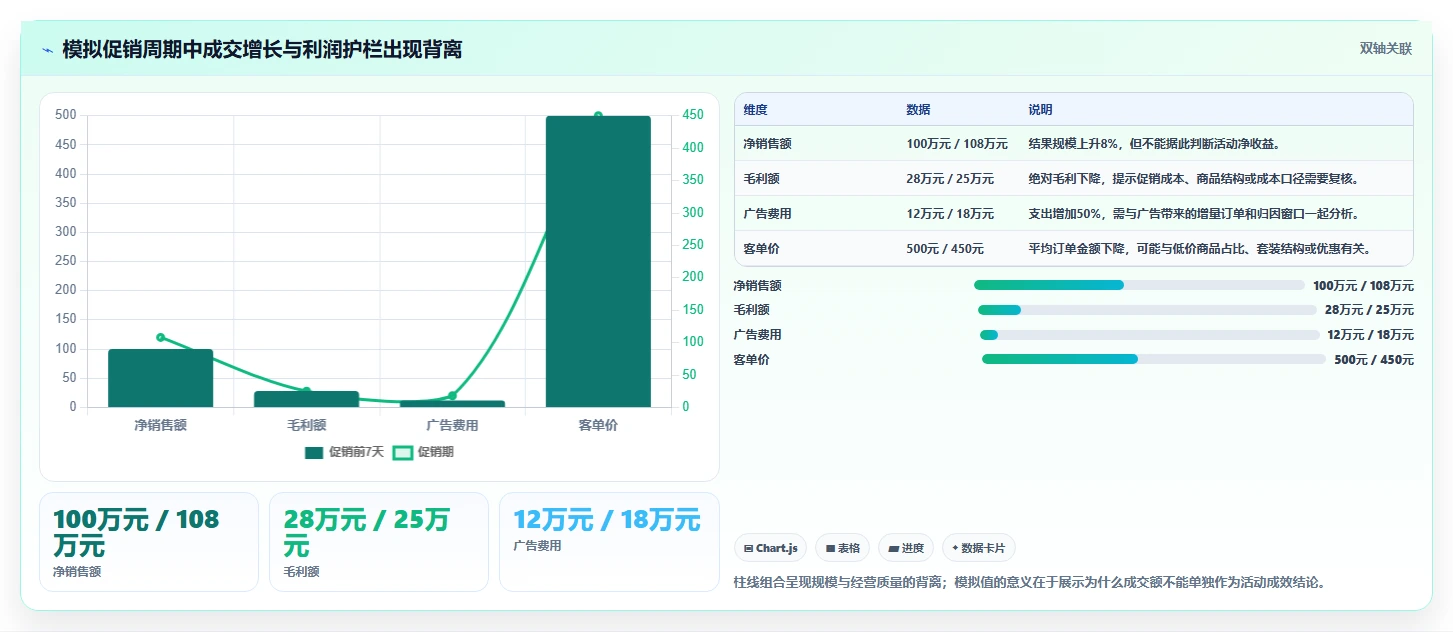
Task: Click the 维度 table column header
Action: pos(755,110)
